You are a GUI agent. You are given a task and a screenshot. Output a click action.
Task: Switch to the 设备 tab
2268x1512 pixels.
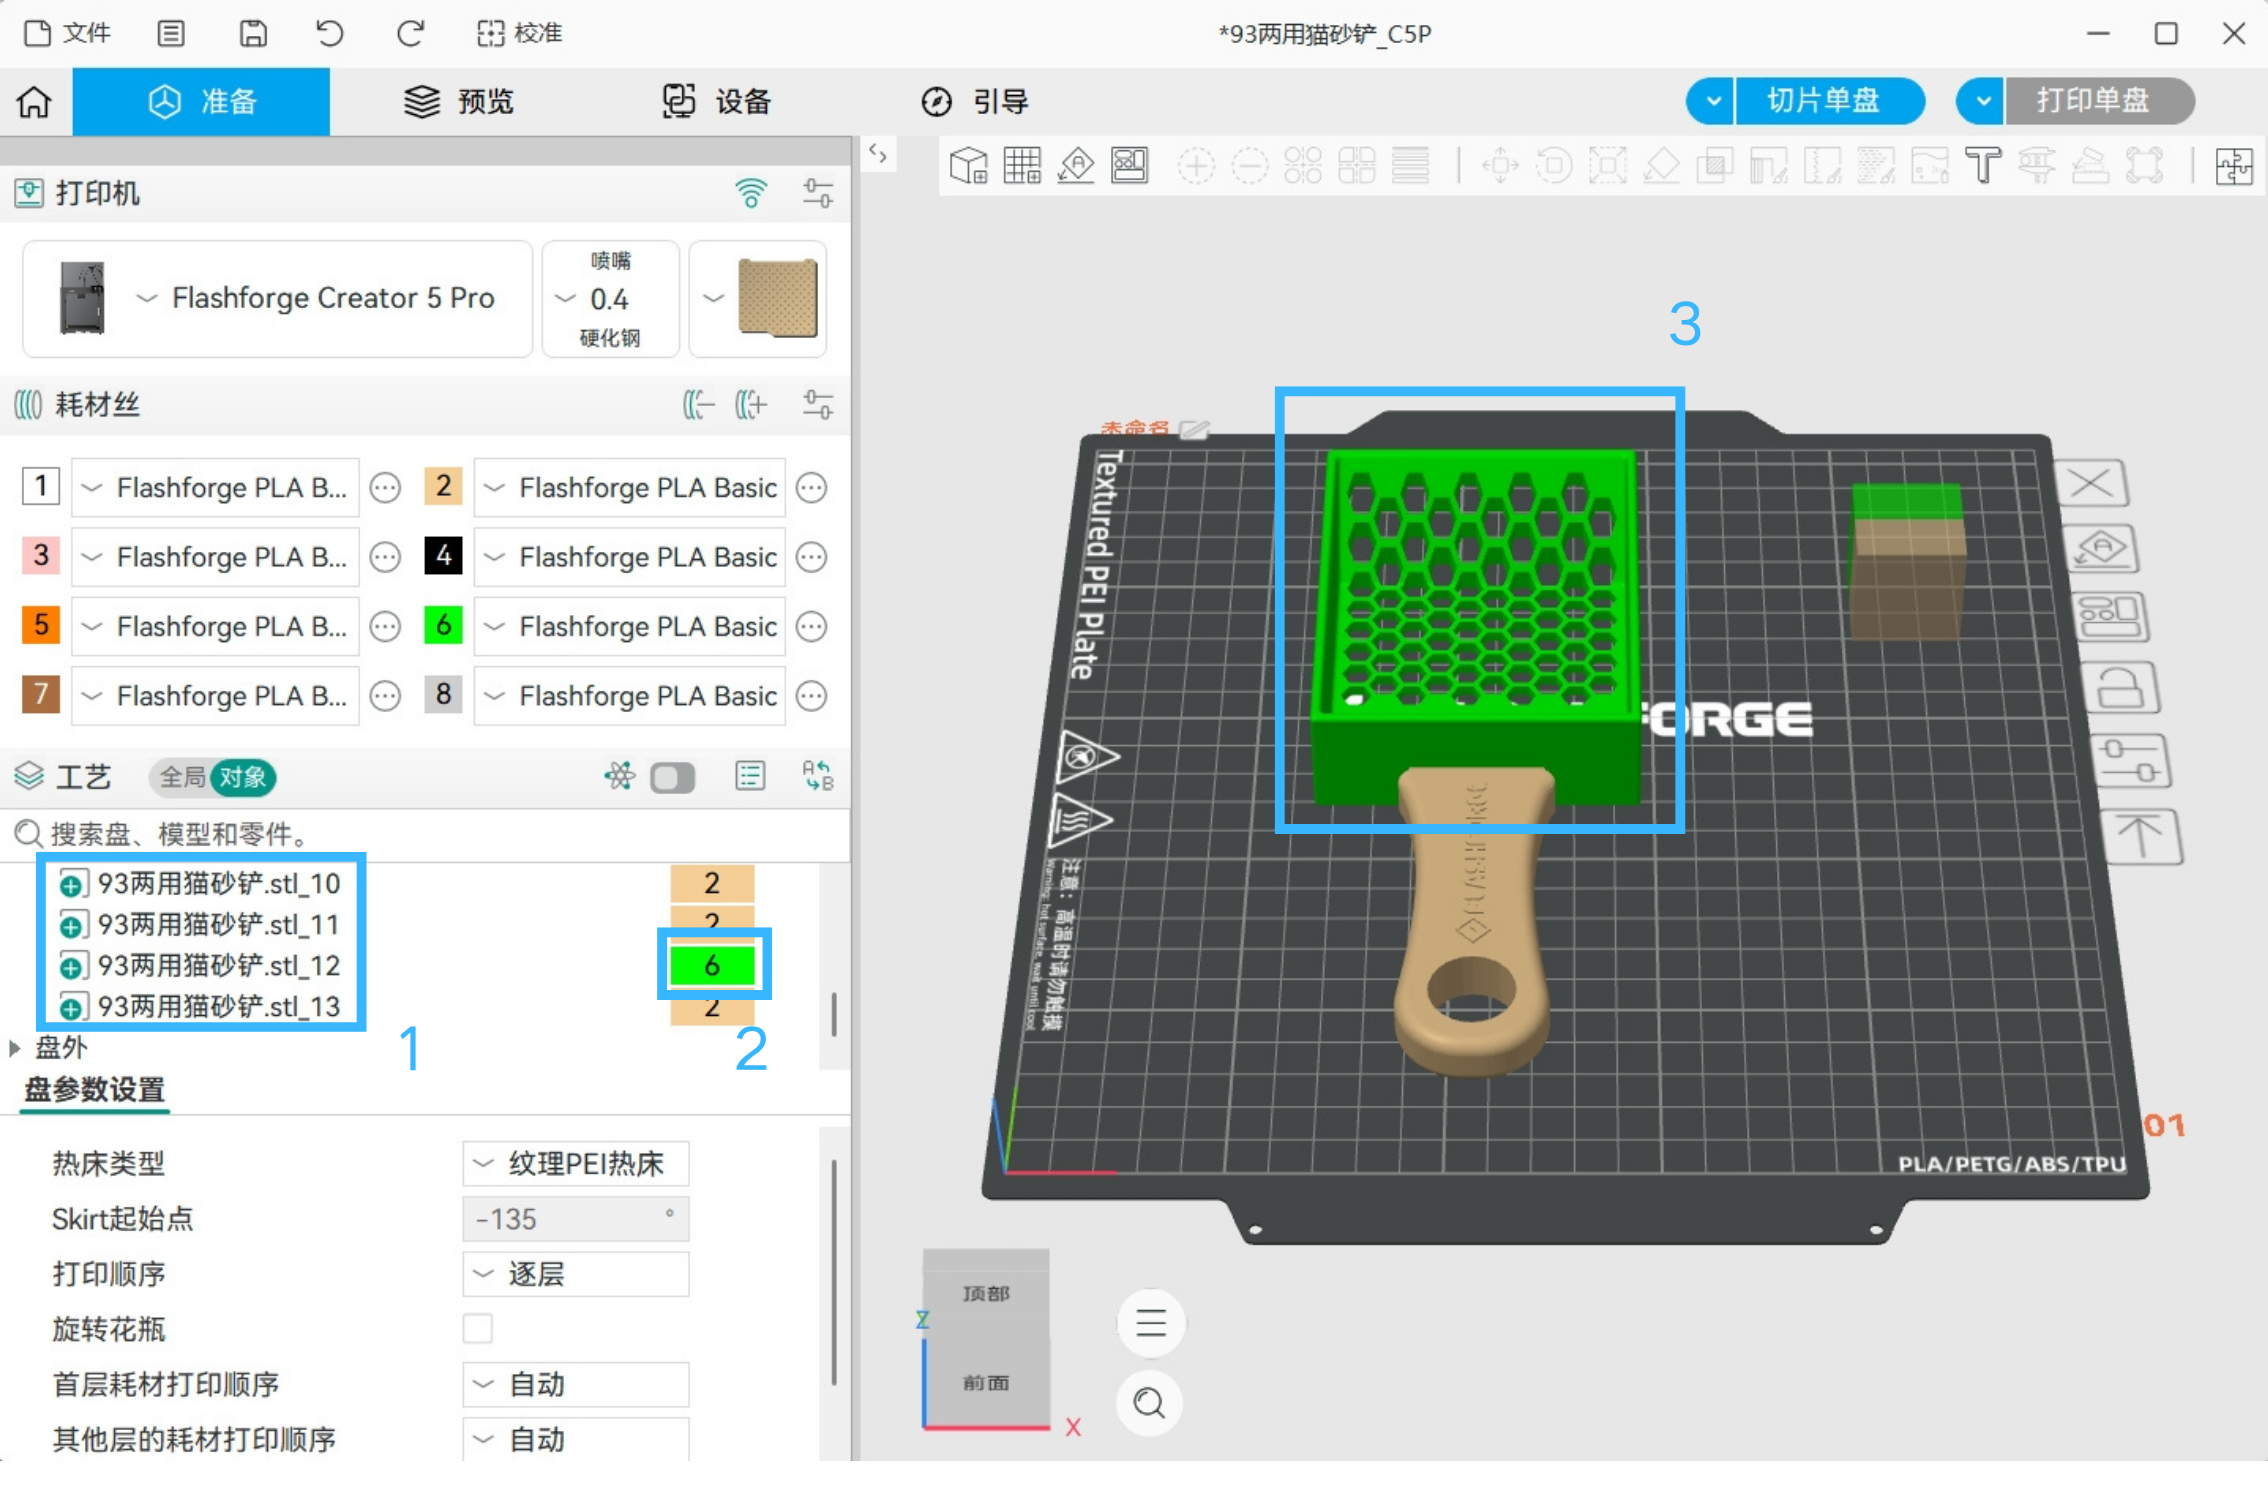pyautogui.click(x=717, y=101)
